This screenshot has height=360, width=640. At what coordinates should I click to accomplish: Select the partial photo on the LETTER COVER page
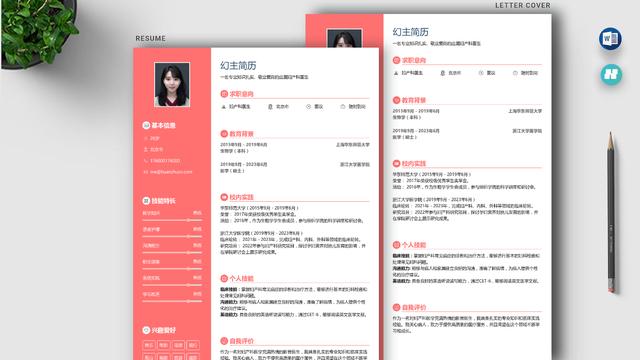pos(344,38)
